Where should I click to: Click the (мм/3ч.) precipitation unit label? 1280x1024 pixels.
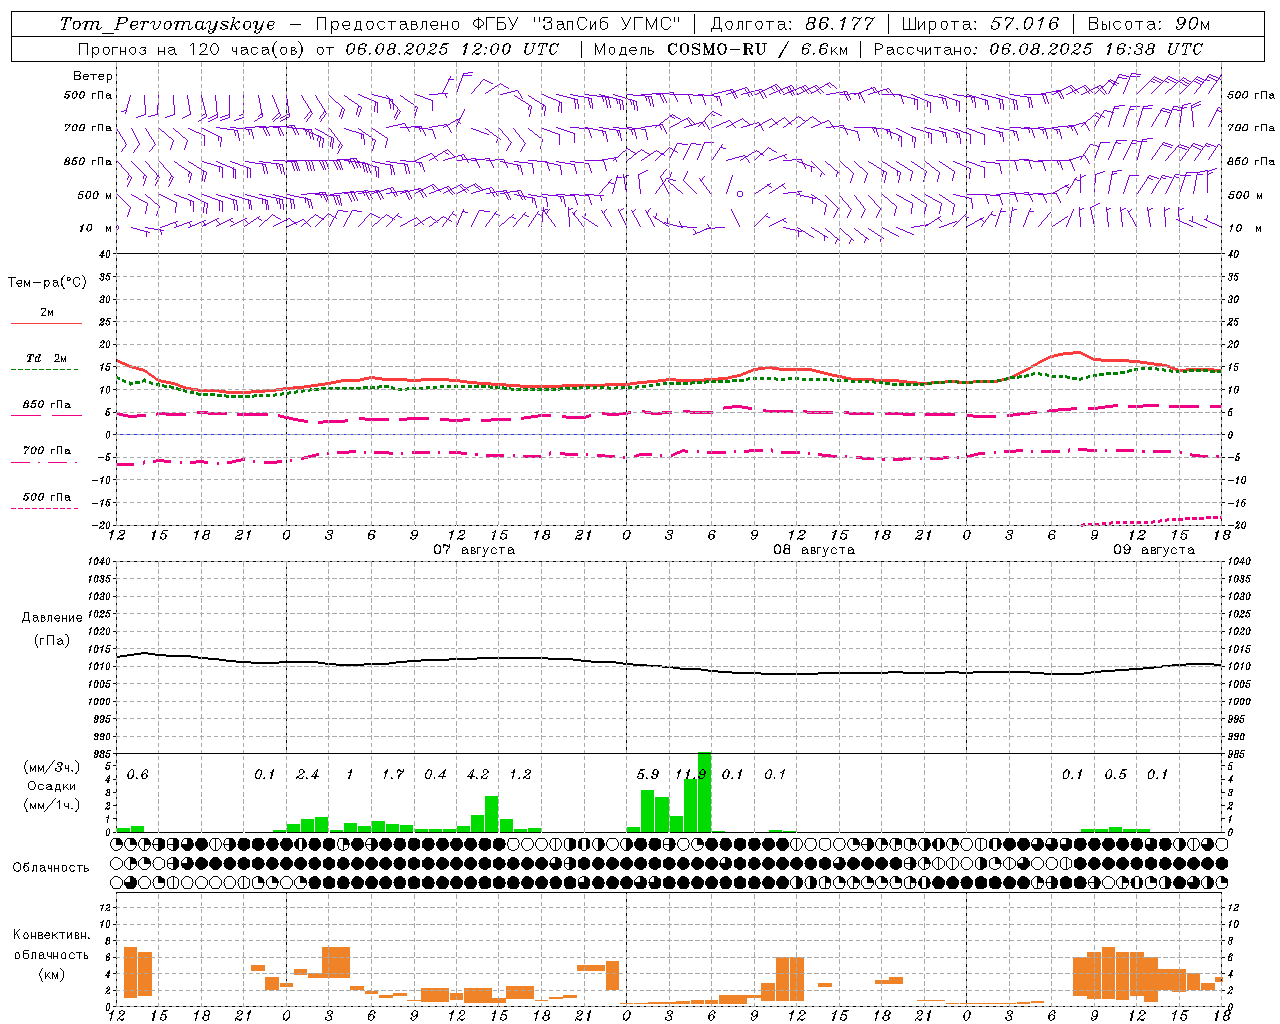(x=51, y=767)
